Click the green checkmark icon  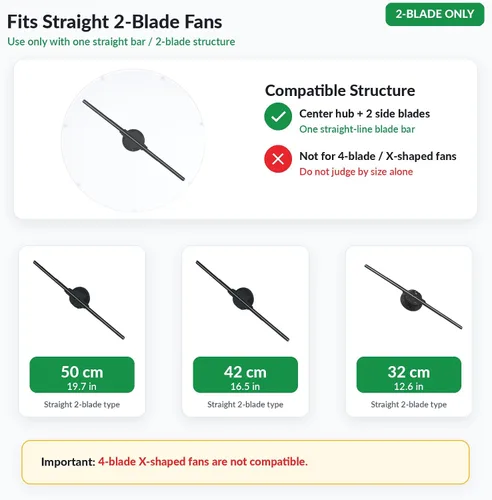click(278, 116)
